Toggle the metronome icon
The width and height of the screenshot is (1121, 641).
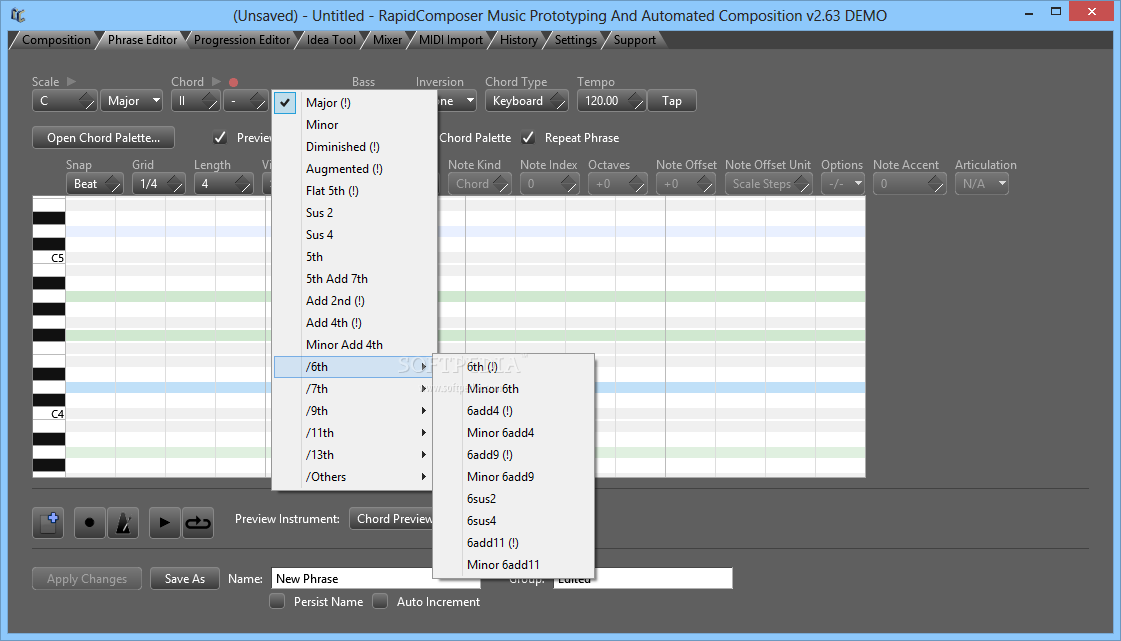coord(123,523)
